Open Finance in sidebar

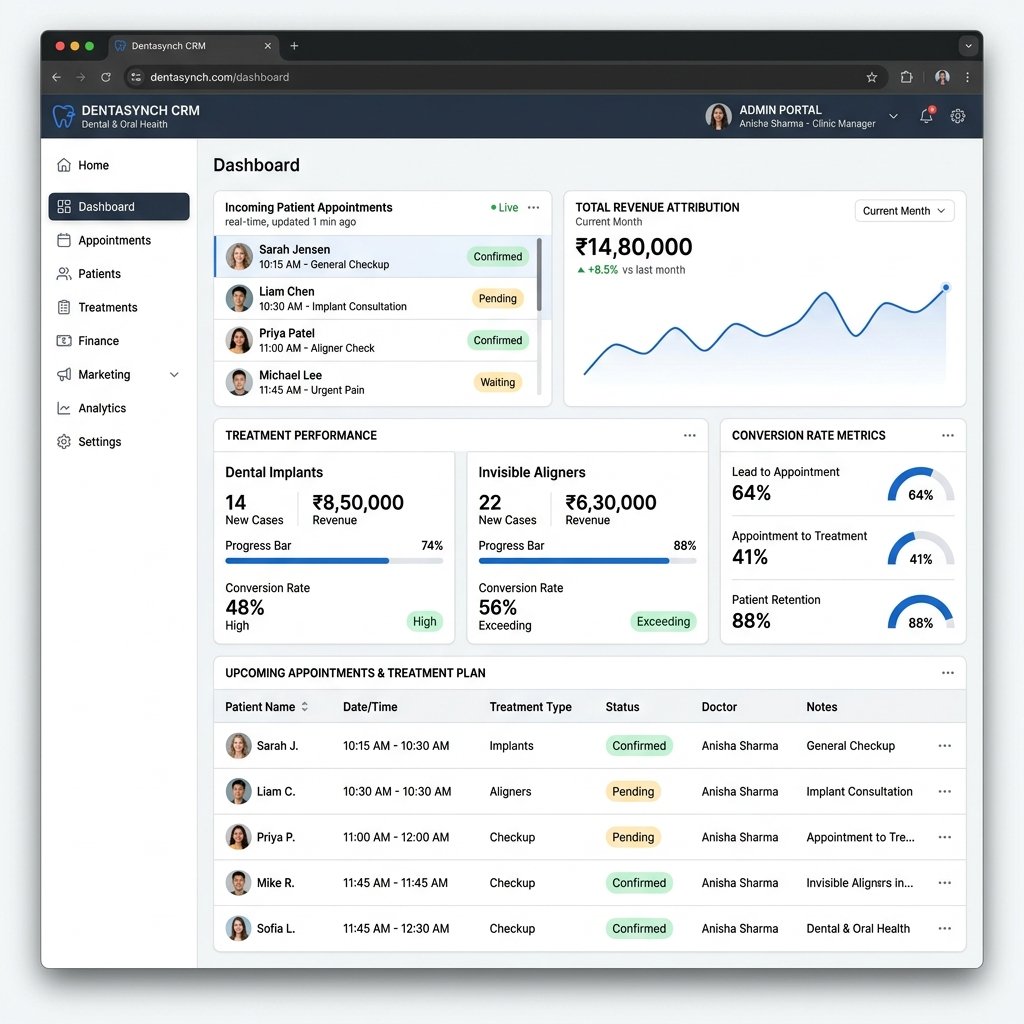coord(119,341)
